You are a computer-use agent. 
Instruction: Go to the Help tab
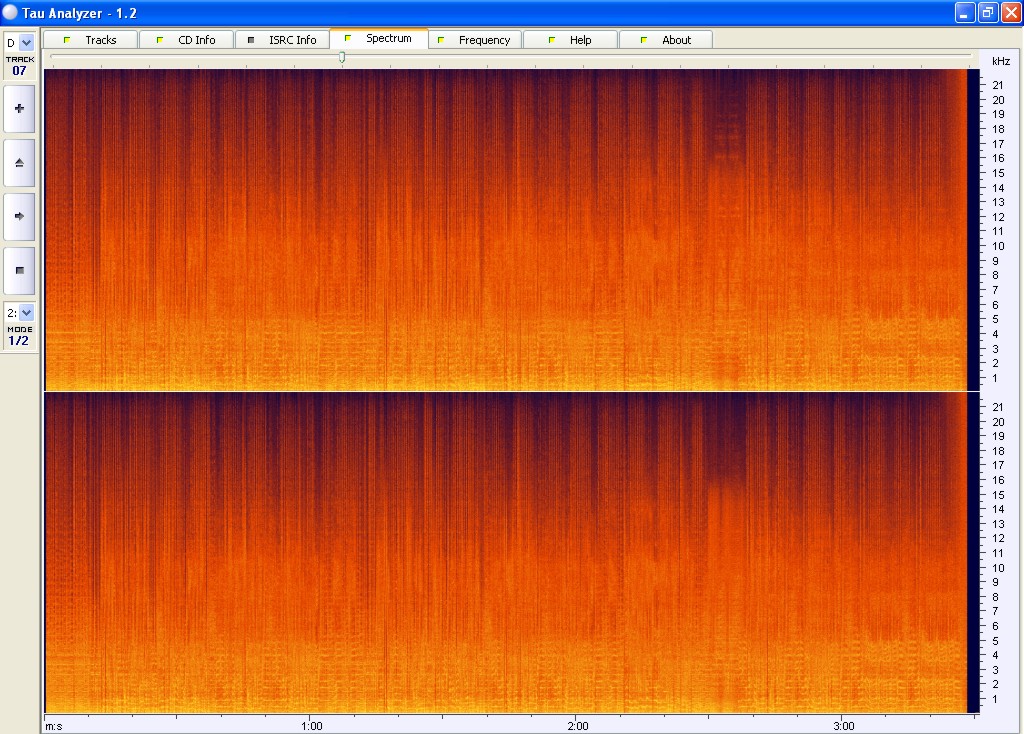580,40
